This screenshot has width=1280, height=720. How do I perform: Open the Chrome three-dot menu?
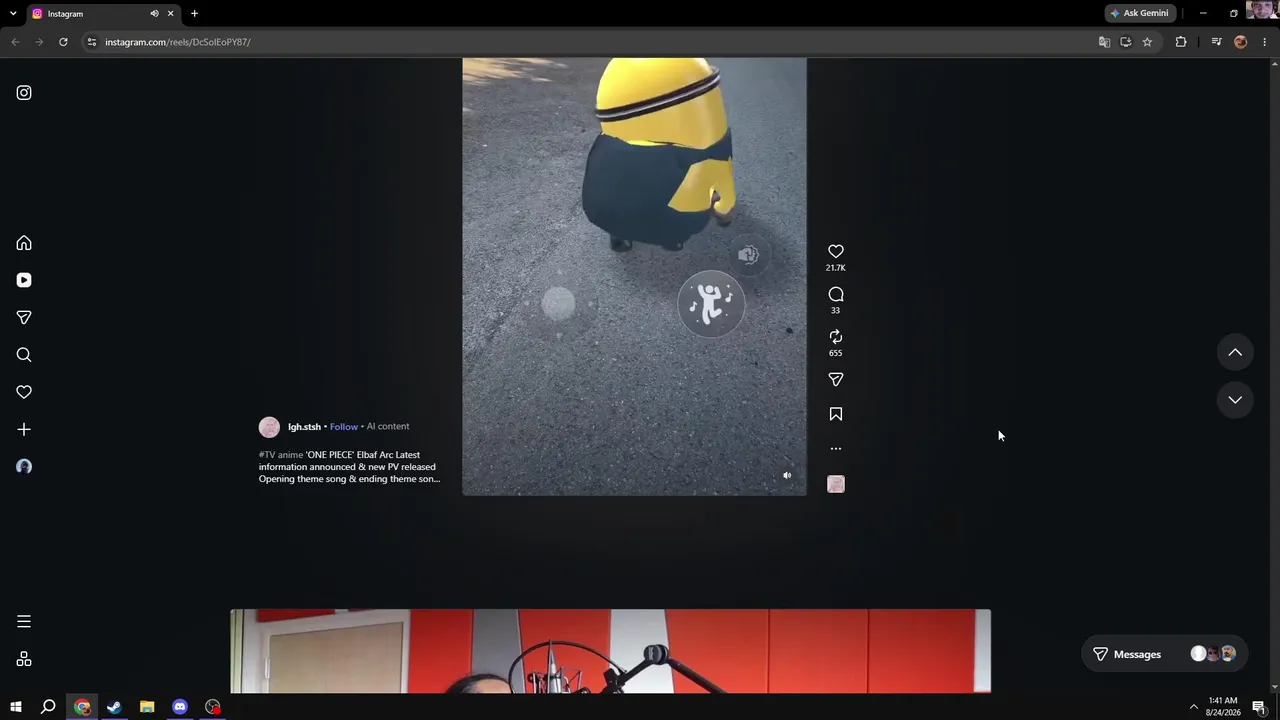1264,42
